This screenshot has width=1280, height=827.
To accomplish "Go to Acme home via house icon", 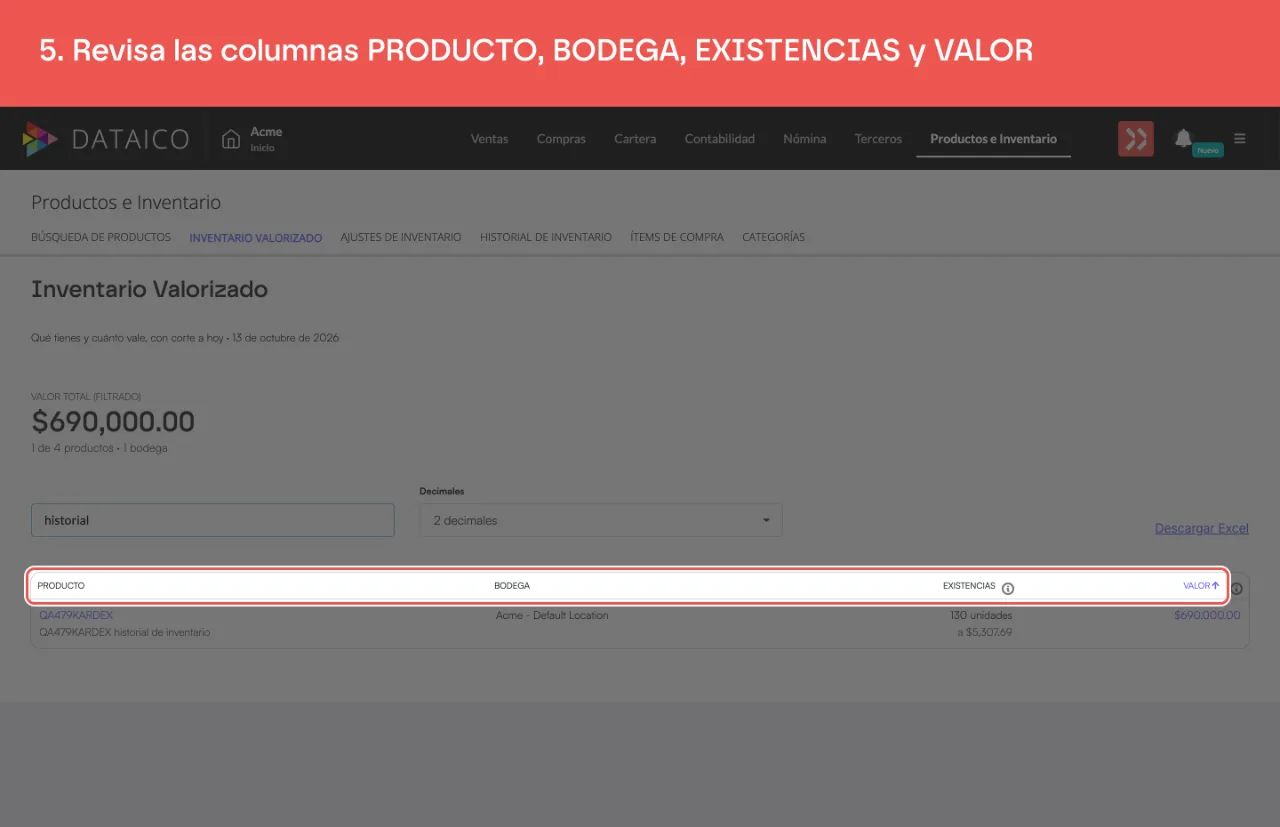I will pos(231,139).
